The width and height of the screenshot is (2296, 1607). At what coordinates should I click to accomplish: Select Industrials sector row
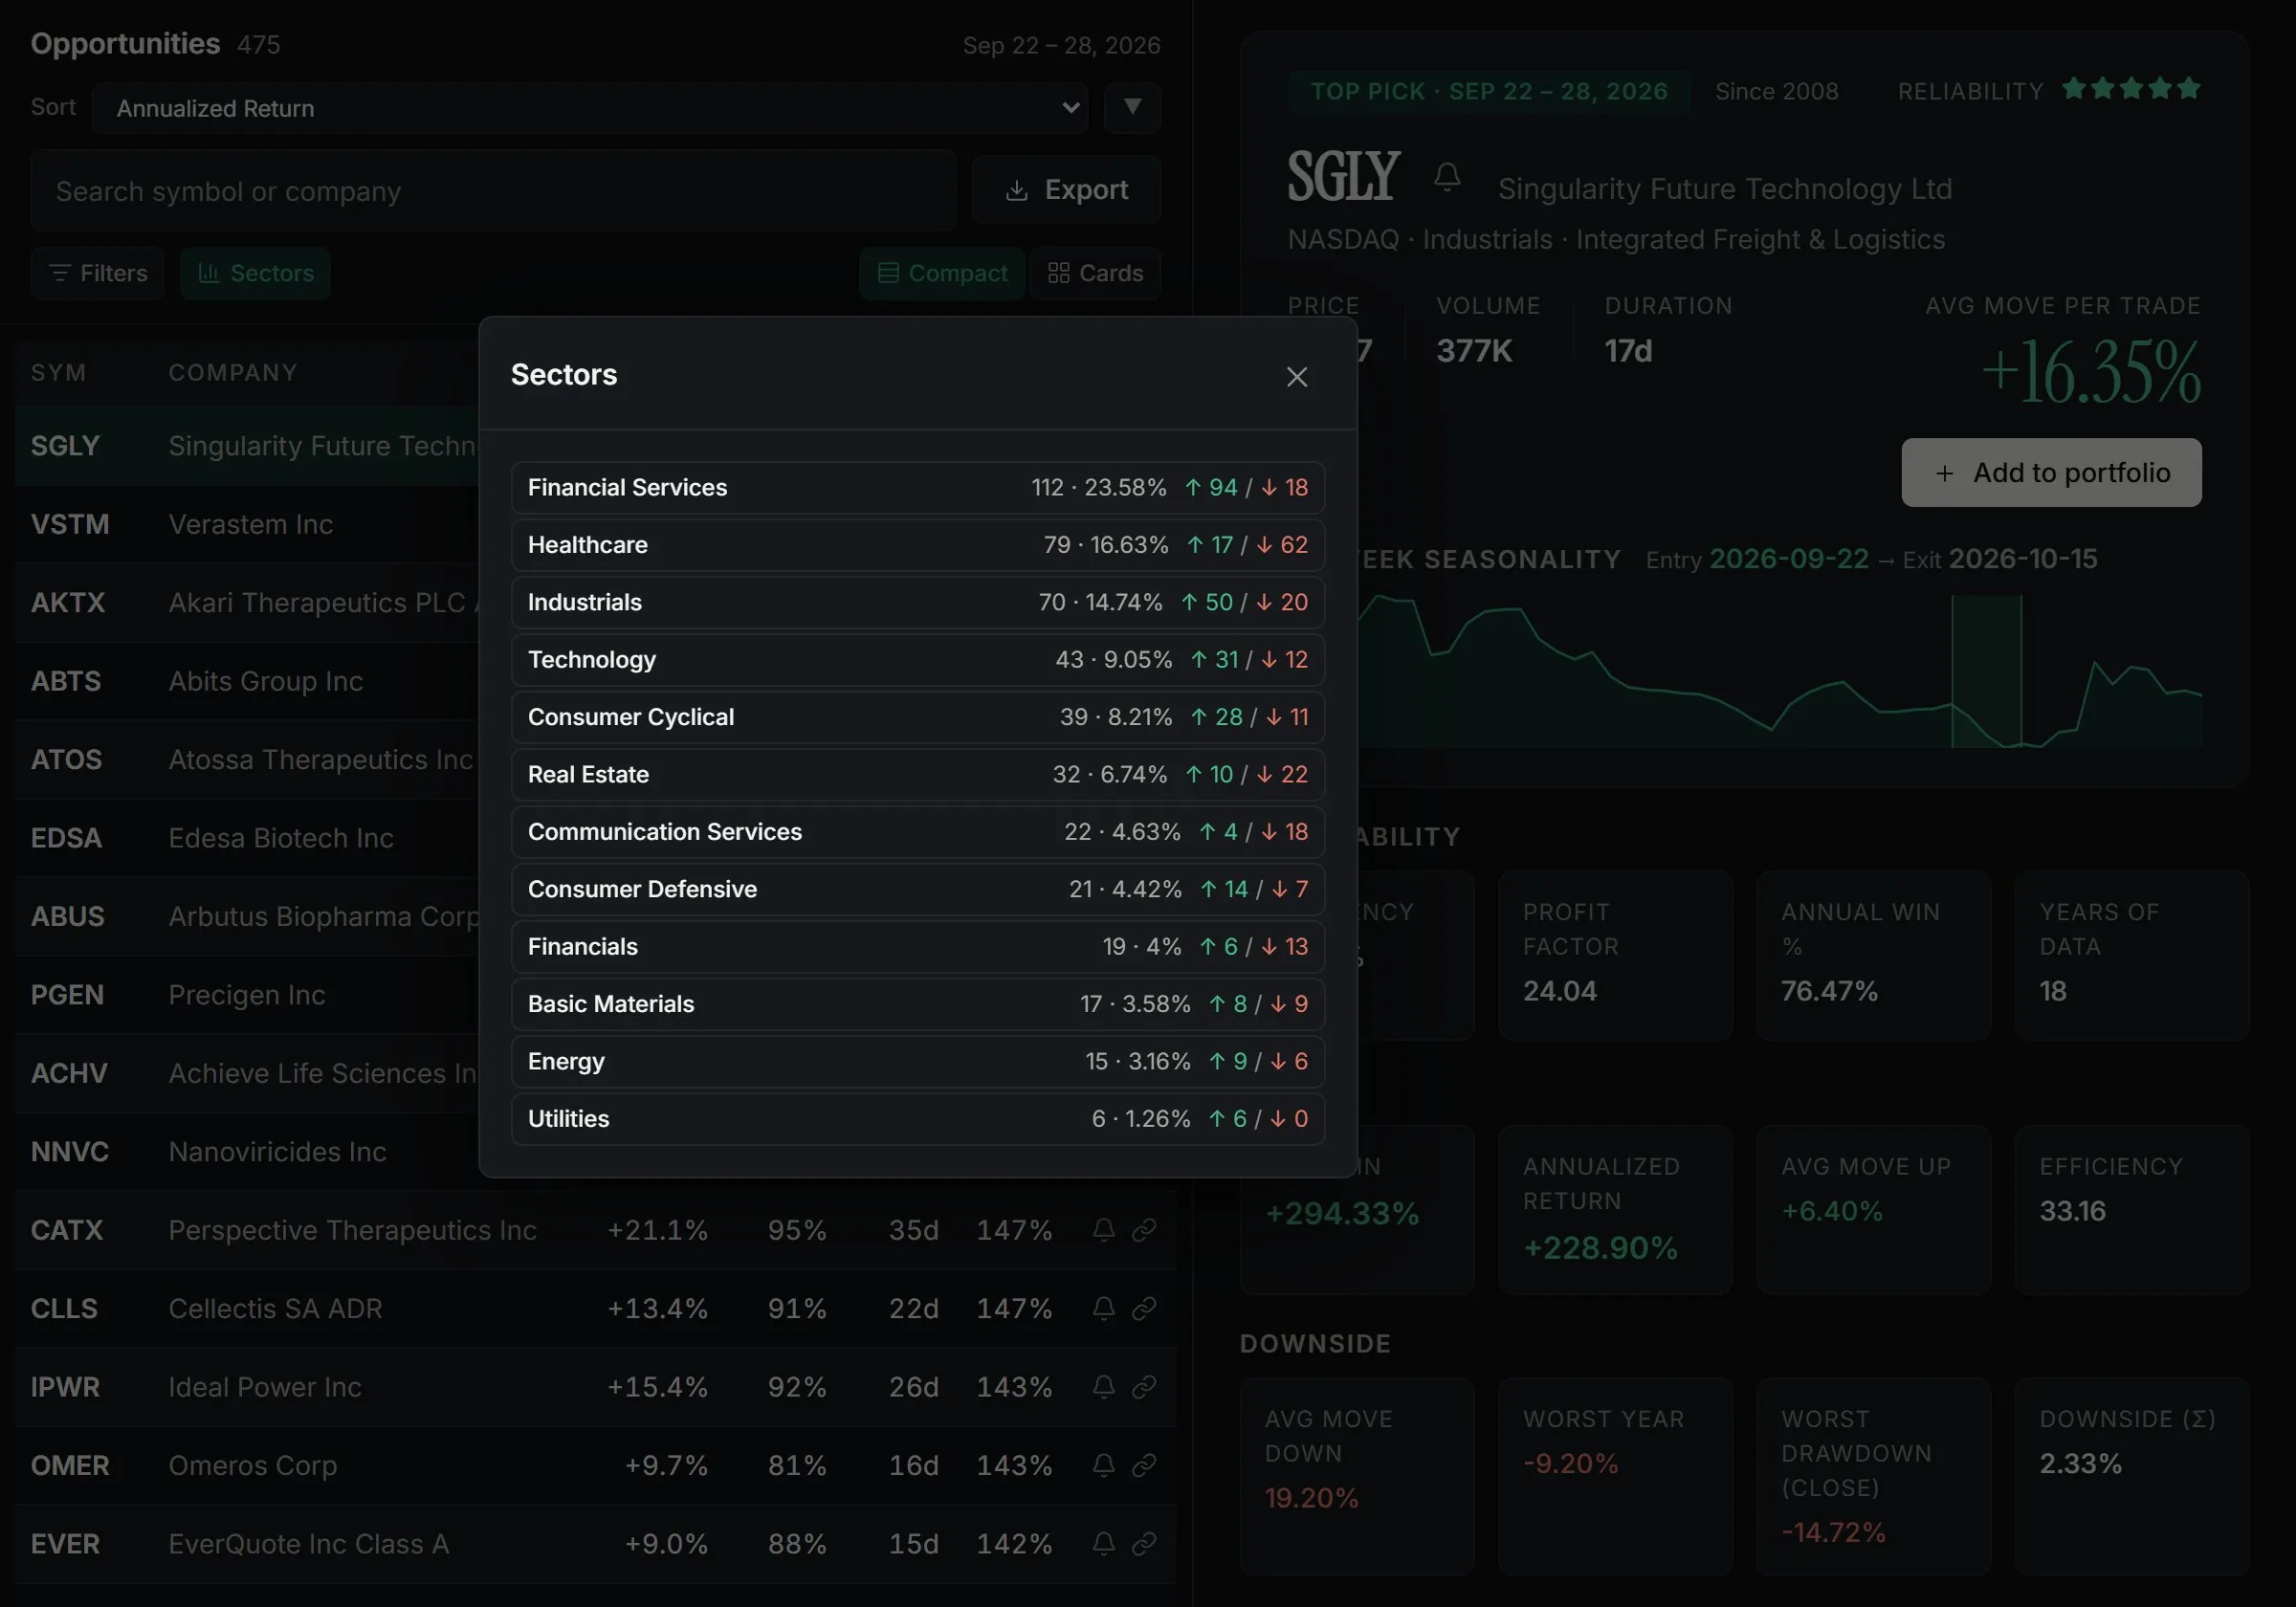click(x=917, y=602)
